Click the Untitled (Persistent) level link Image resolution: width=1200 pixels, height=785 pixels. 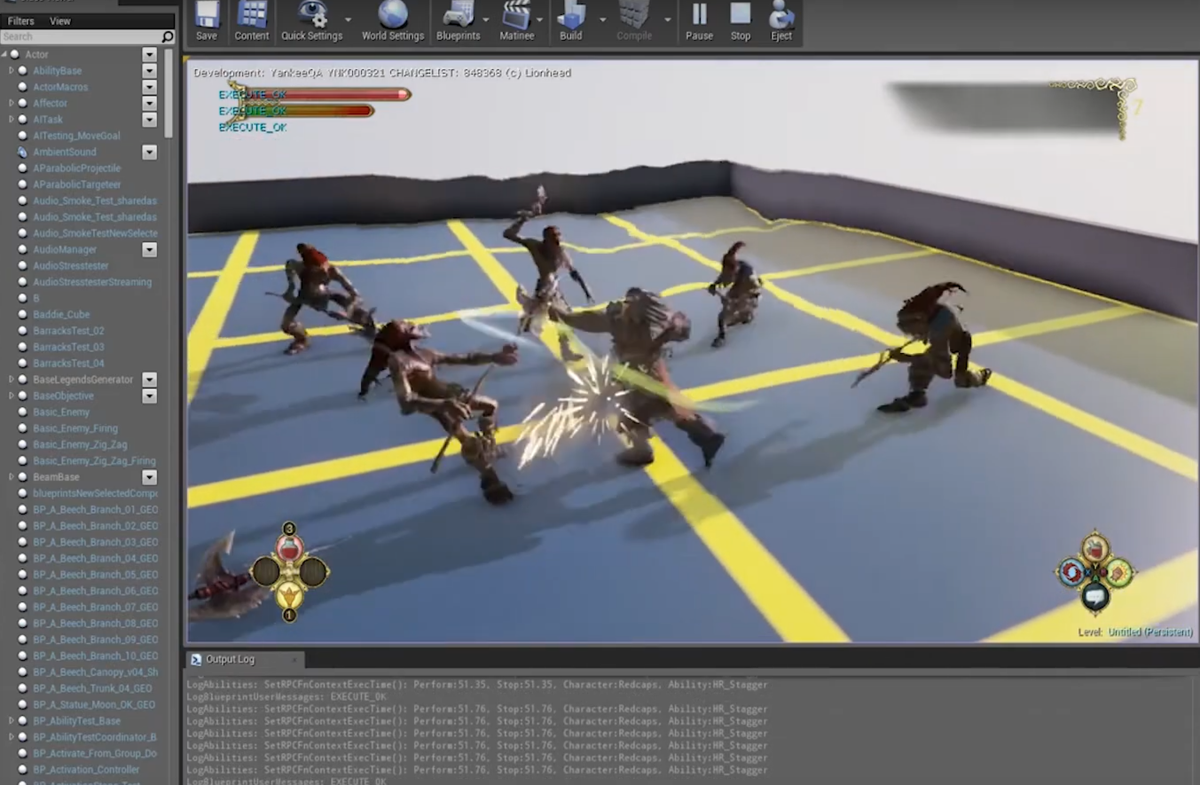tap(1149, 632)
